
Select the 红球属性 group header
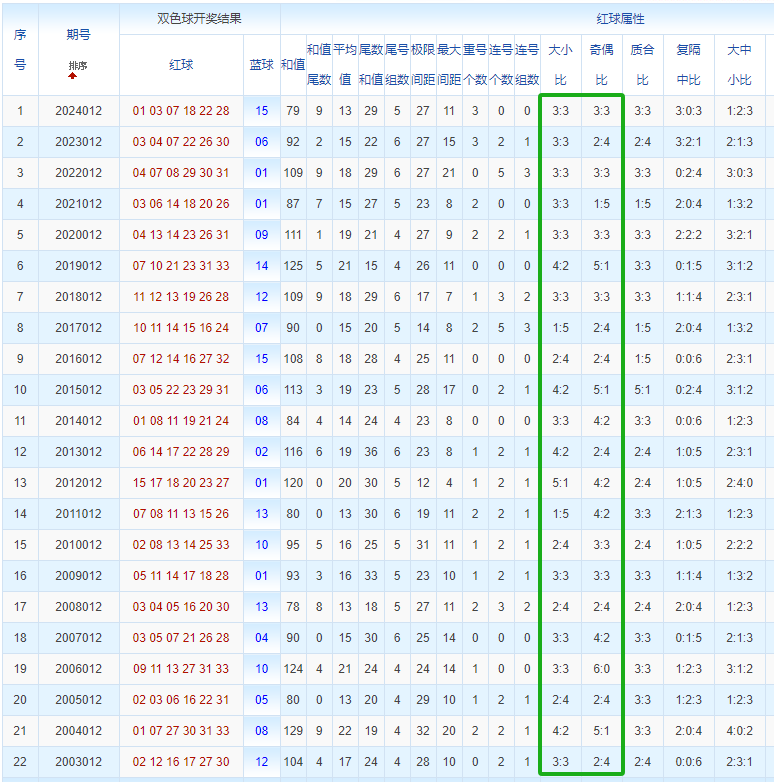[620, 19]
